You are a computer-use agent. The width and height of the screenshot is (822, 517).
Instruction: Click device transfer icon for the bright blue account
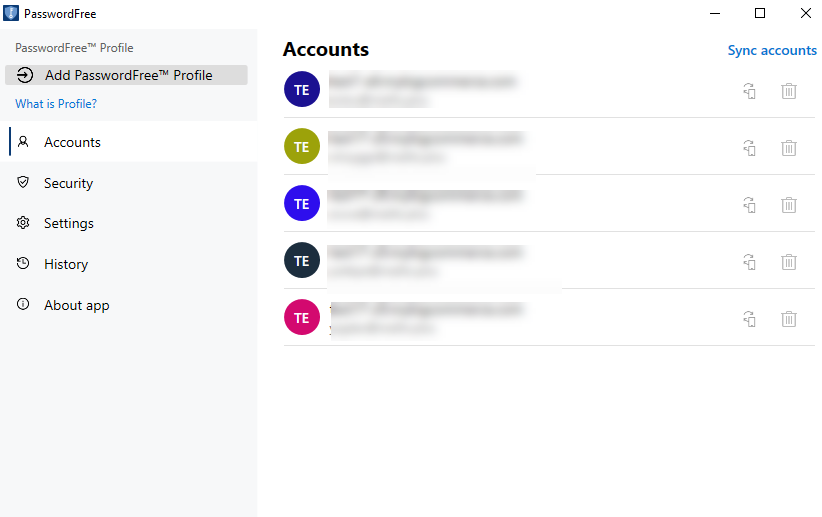[x=749, y=205]
